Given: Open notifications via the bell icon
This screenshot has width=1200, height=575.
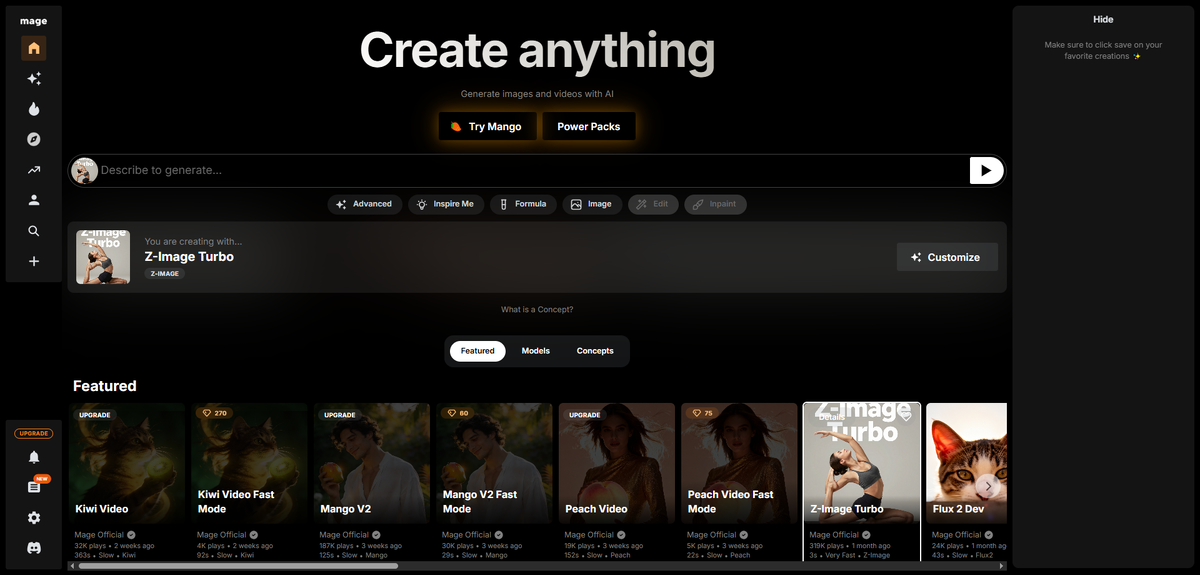Looking at the screenshot, I should (x=34, y=457).
